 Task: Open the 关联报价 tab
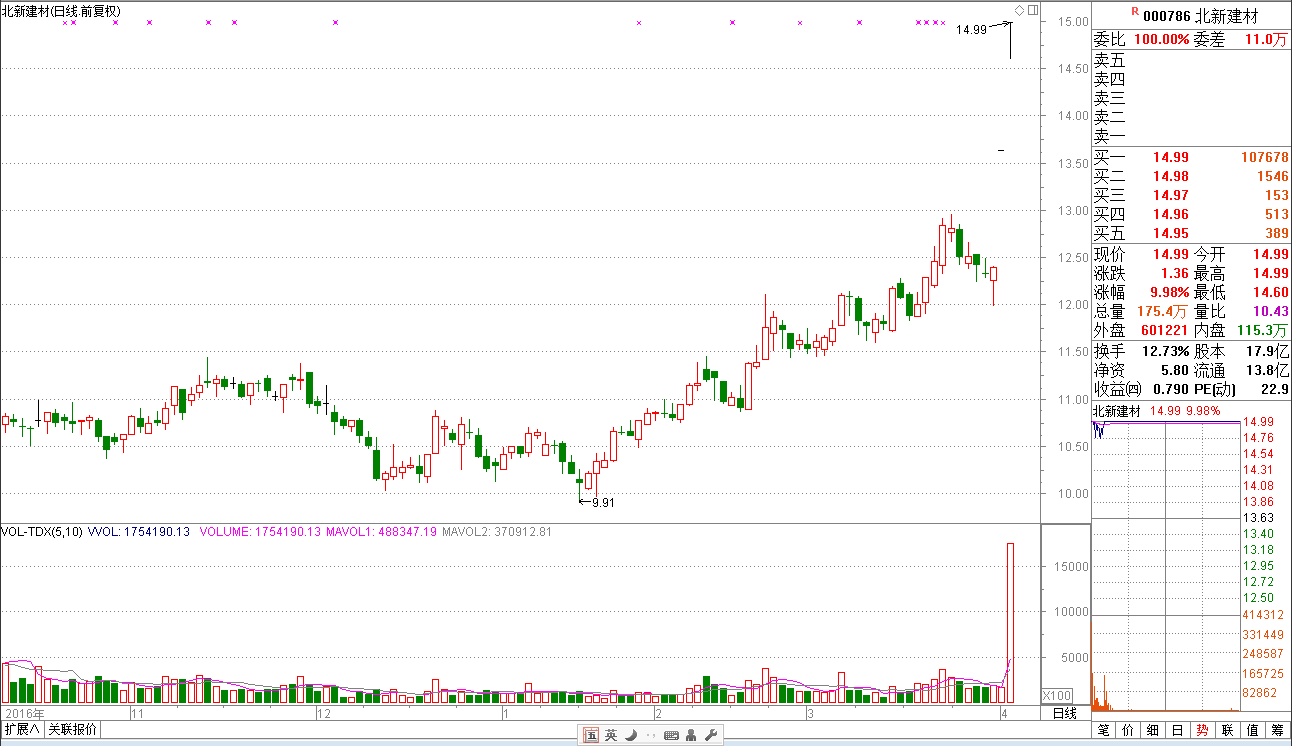[x=72, y=730]
